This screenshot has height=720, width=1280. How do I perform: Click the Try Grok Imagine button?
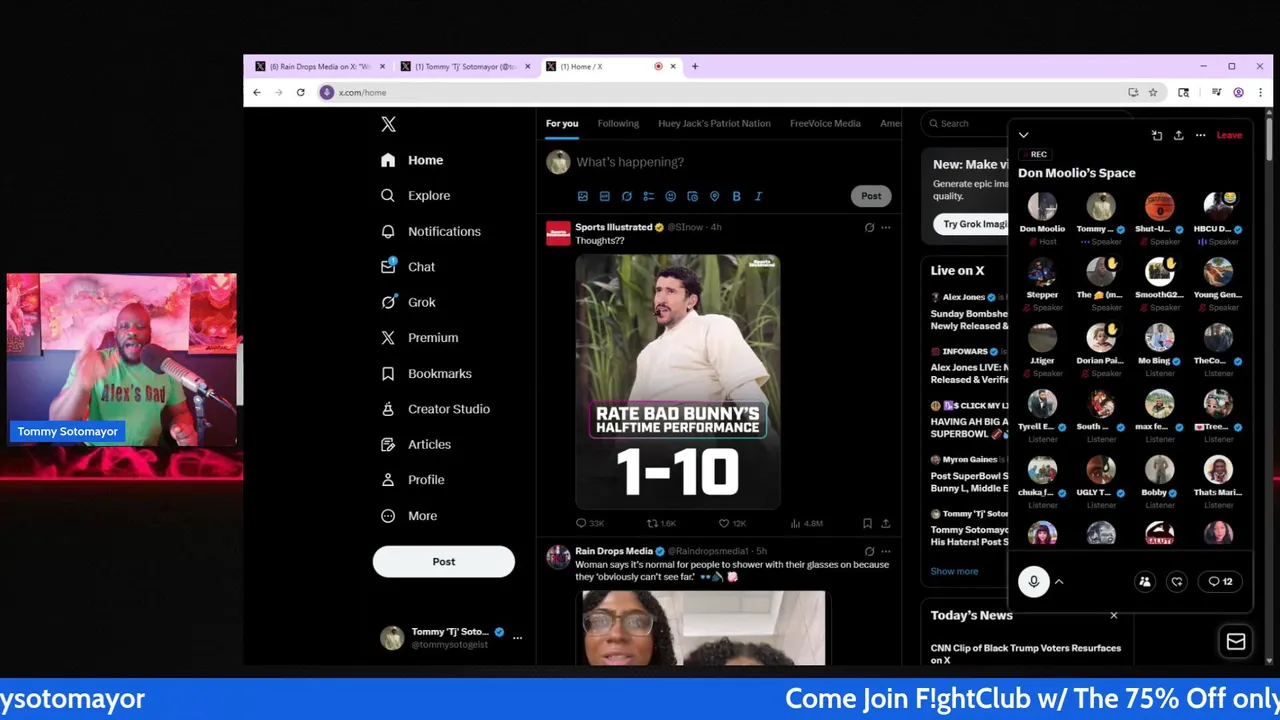[975, 224]
